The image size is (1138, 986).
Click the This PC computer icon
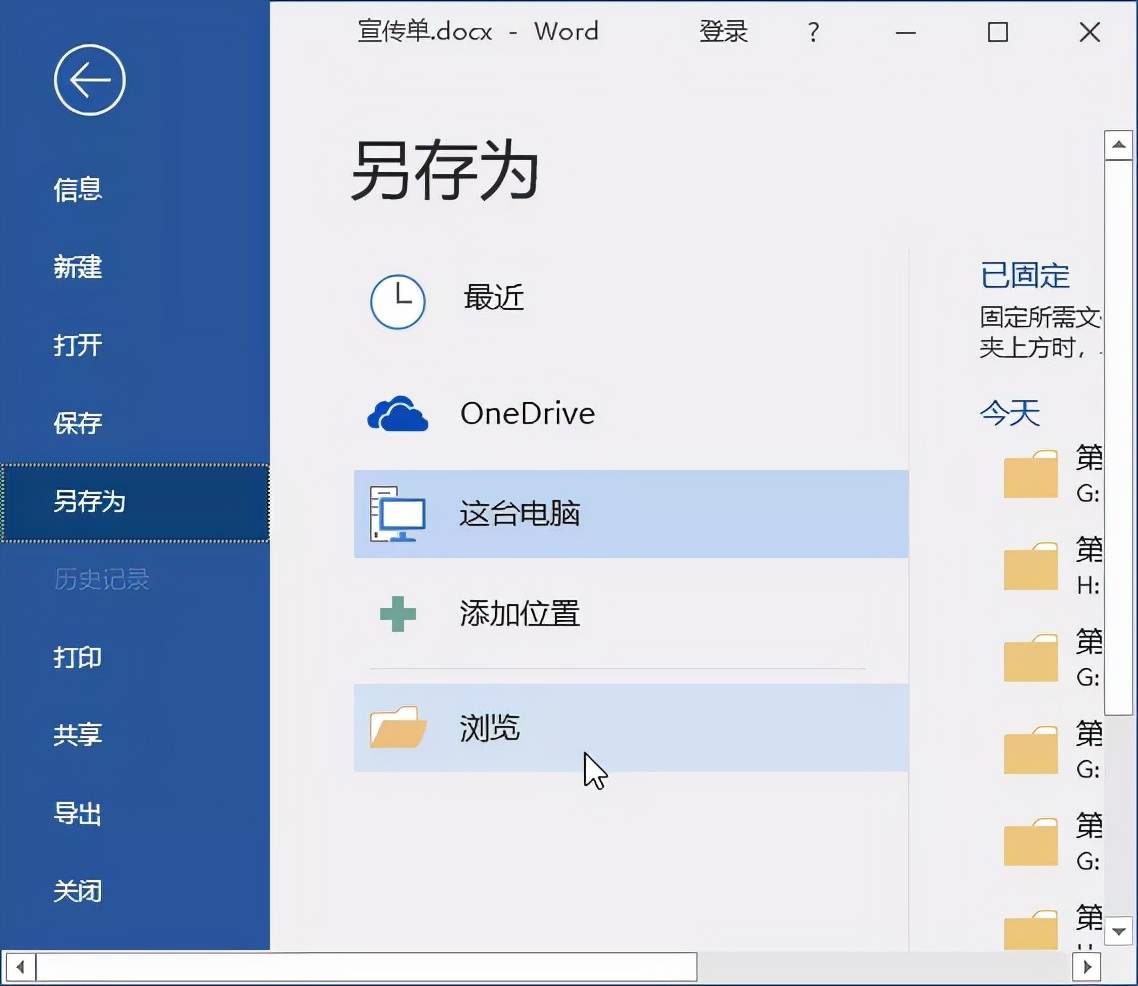pos(398,514)
